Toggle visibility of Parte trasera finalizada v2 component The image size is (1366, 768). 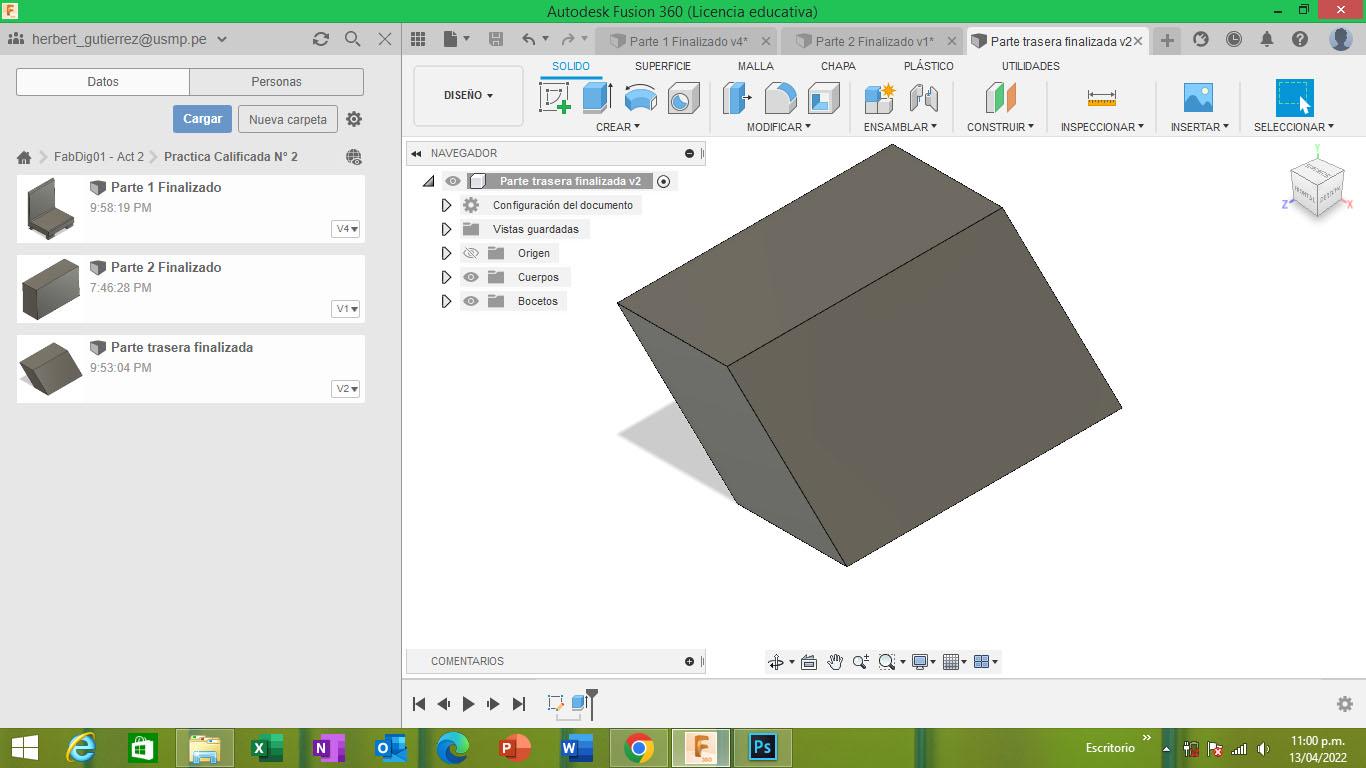coord(453,181)
